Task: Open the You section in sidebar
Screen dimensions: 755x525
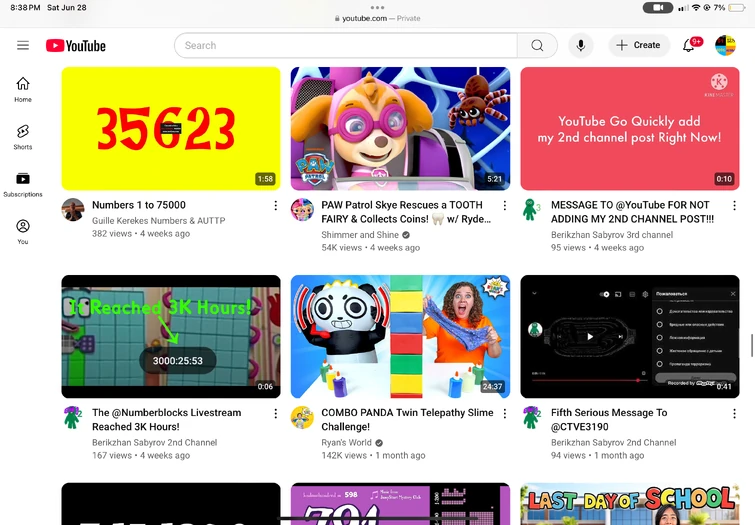Action: [23, 232]
